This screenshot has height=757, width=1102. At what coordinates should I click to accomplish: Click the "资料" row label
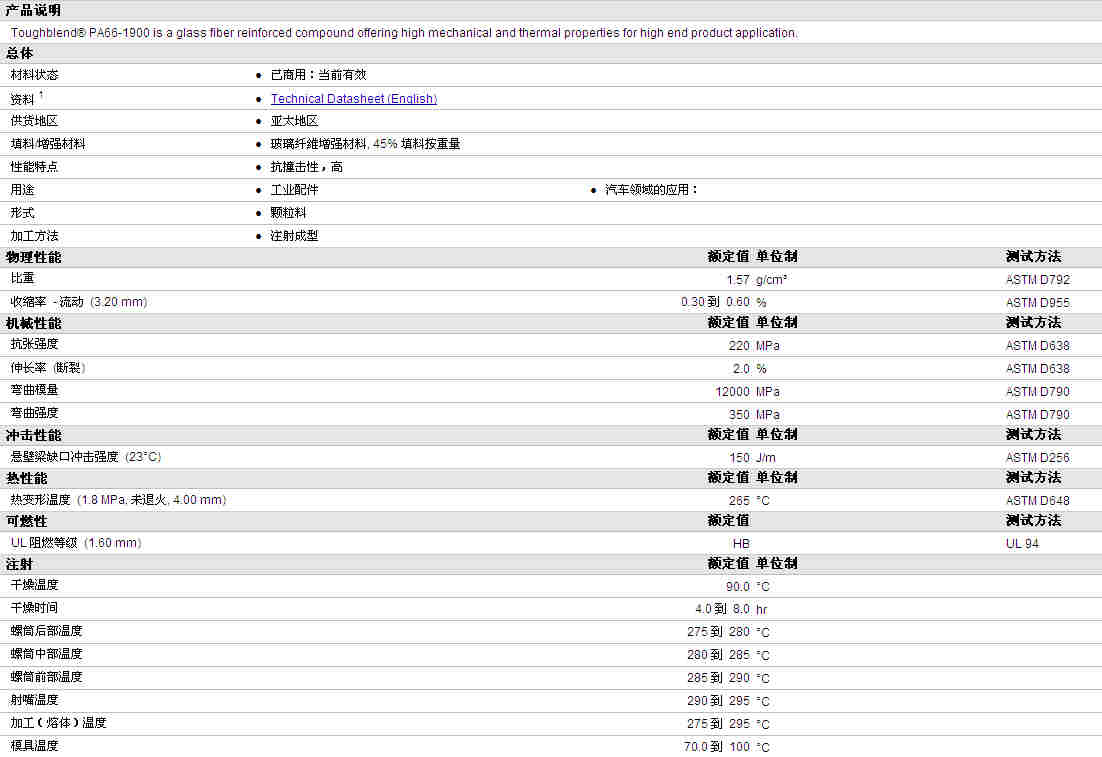pyautogui.click(x=22, y=99)
